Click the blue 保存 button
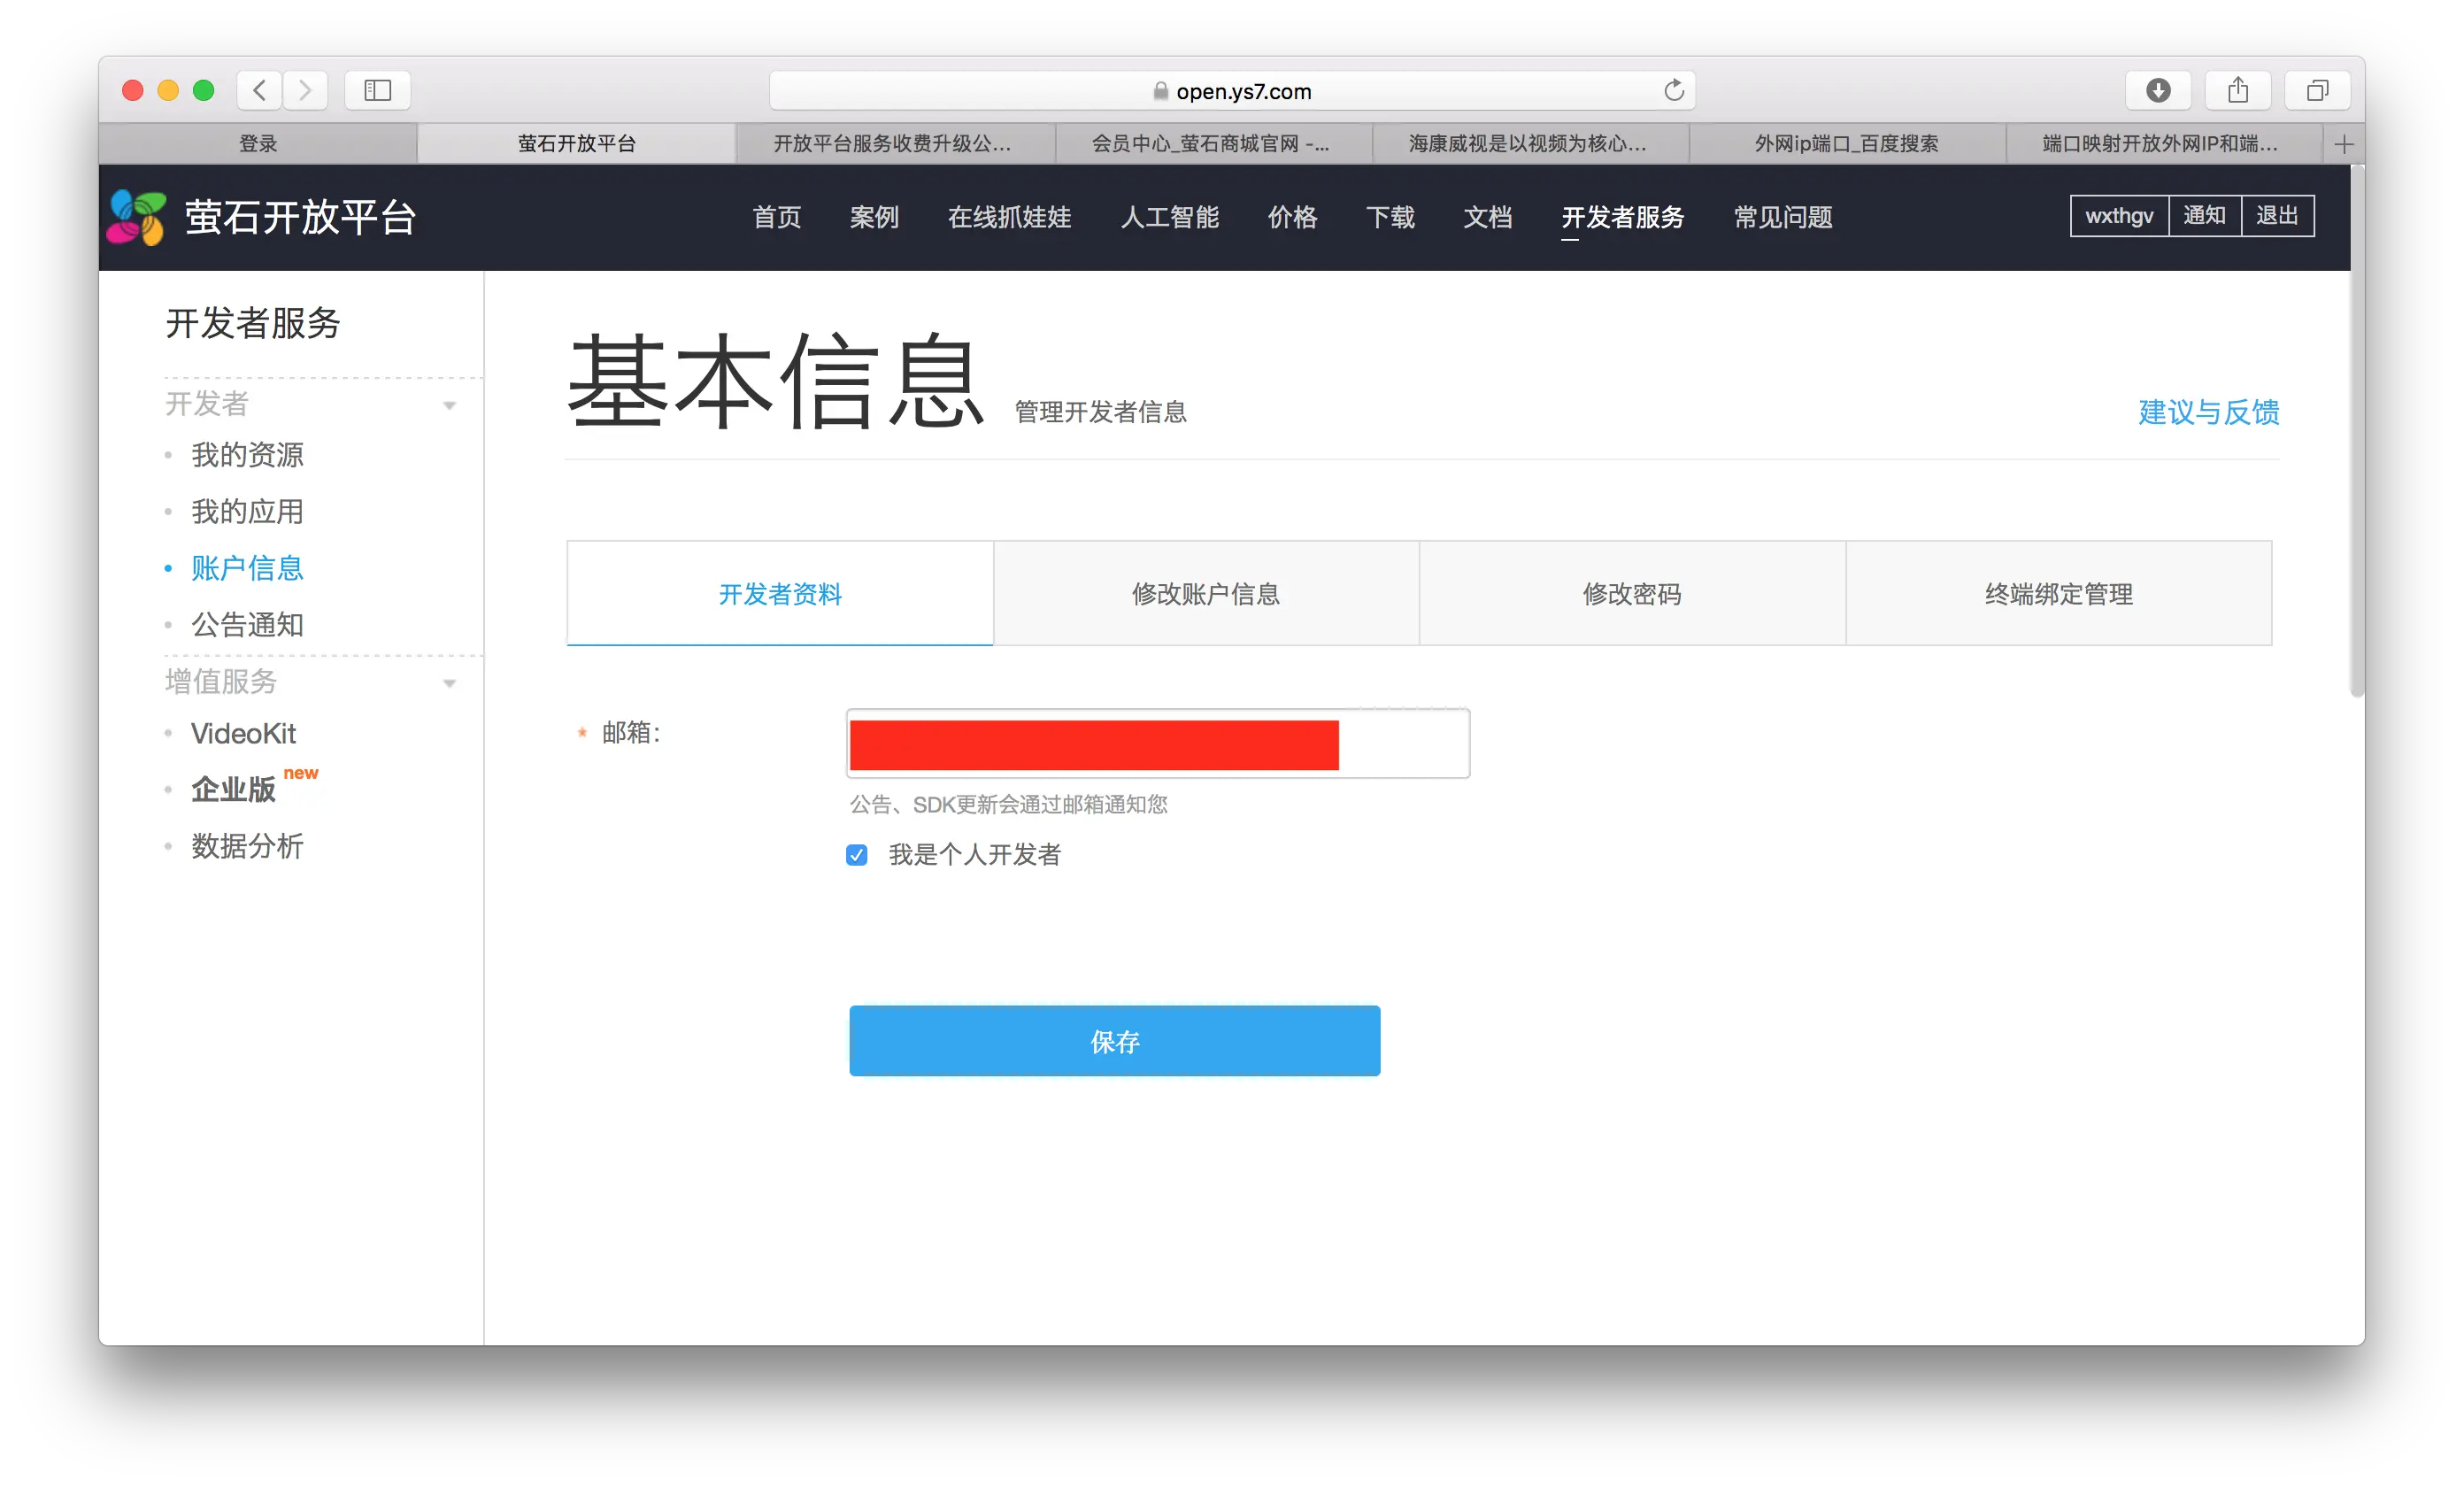 [1114, 1041]
